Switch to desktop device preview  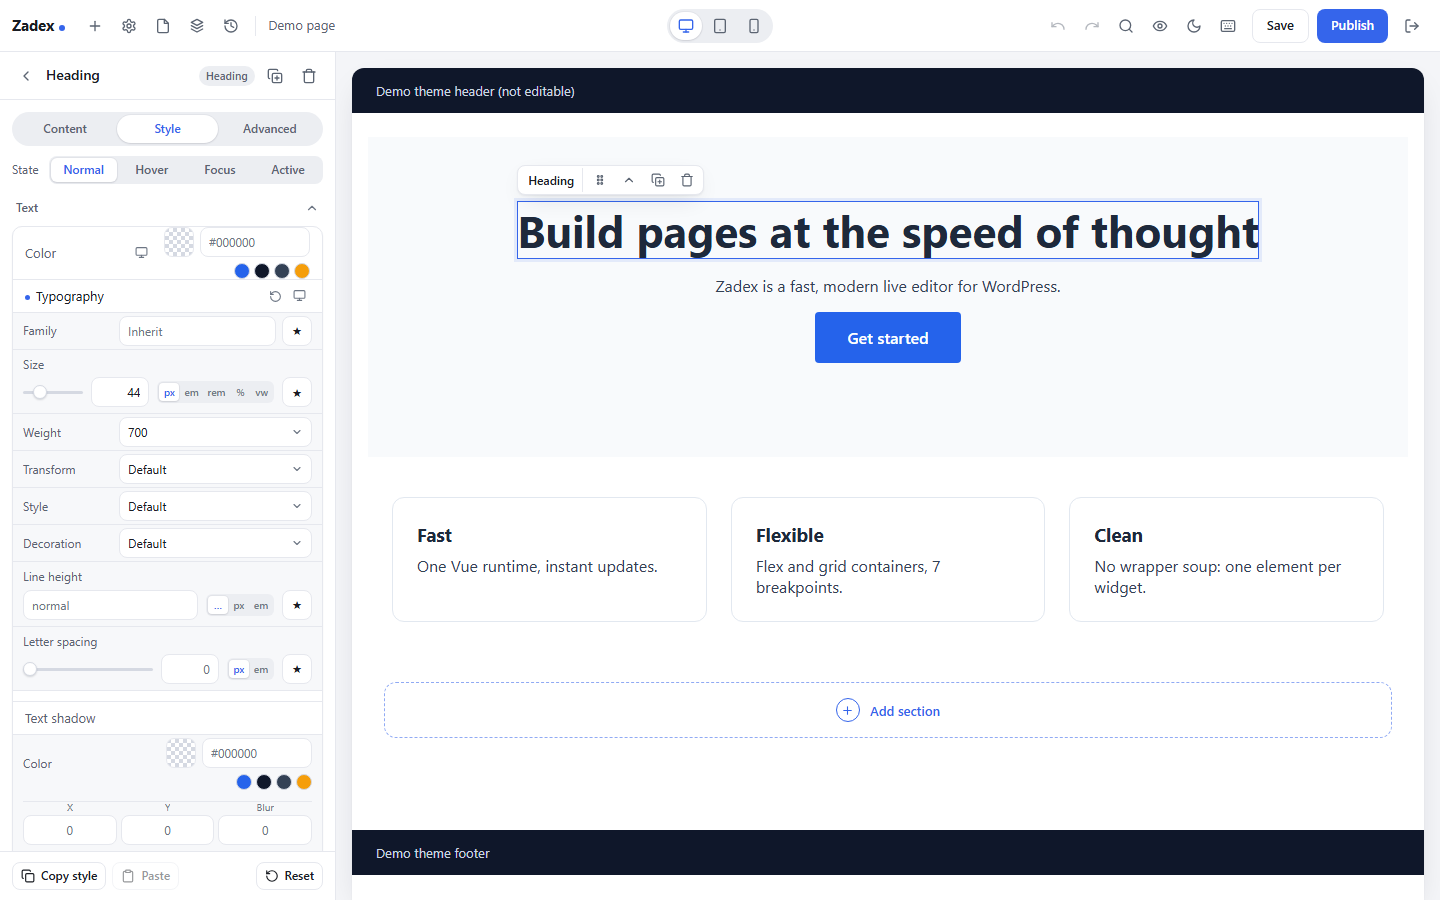point(686,26)
